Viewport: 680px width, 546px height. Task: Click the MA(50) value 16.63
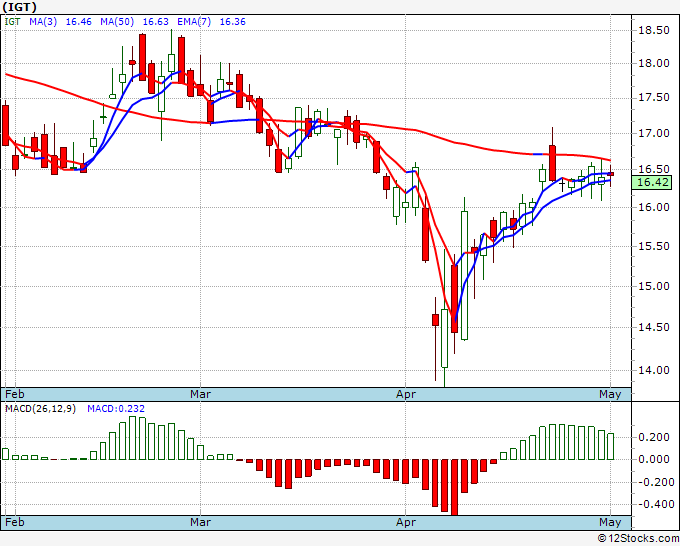point(156,22)
